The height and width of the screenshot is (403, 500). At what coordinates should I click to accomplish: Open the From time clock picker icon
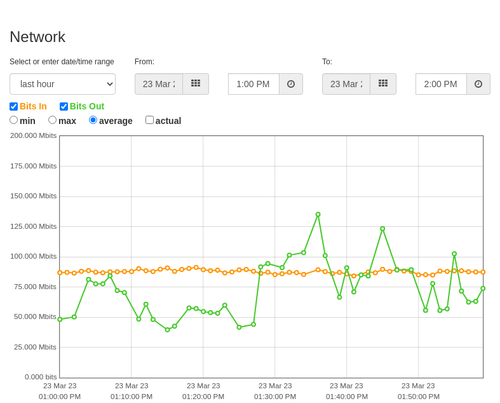coord(291,84)
